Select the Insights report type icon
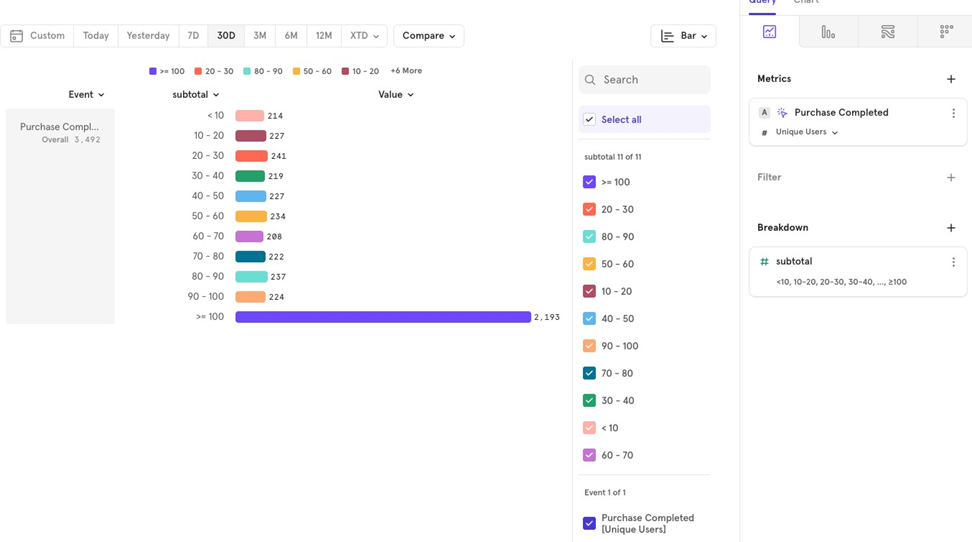The image size is (972, 542). pyautogui.click(x=769, y=32)
